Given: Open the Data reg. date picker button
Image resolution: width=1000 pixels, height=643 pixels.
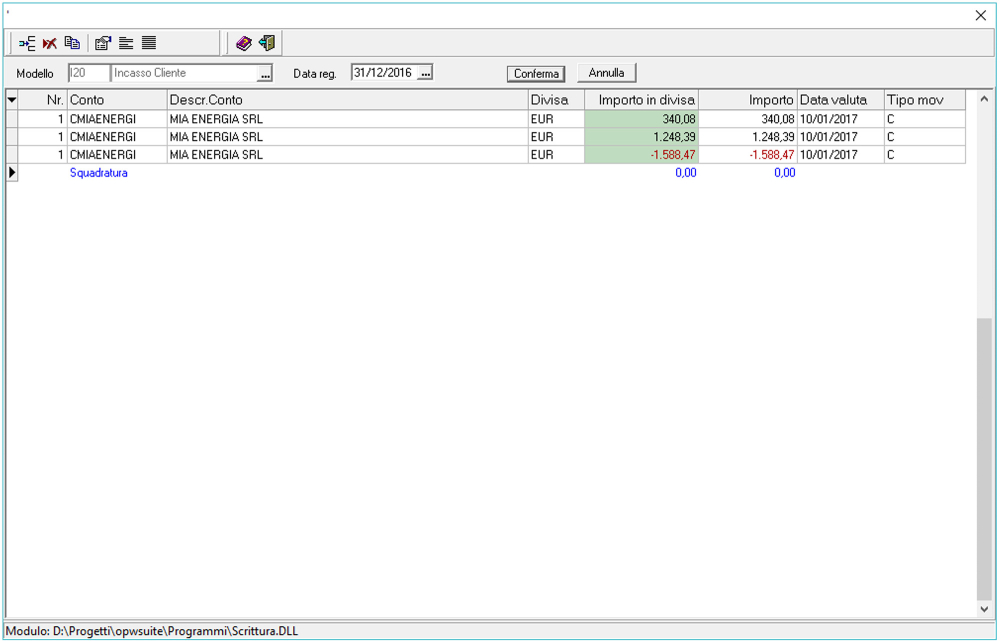Looking at the screenshot, I should [x=425, y=73].
